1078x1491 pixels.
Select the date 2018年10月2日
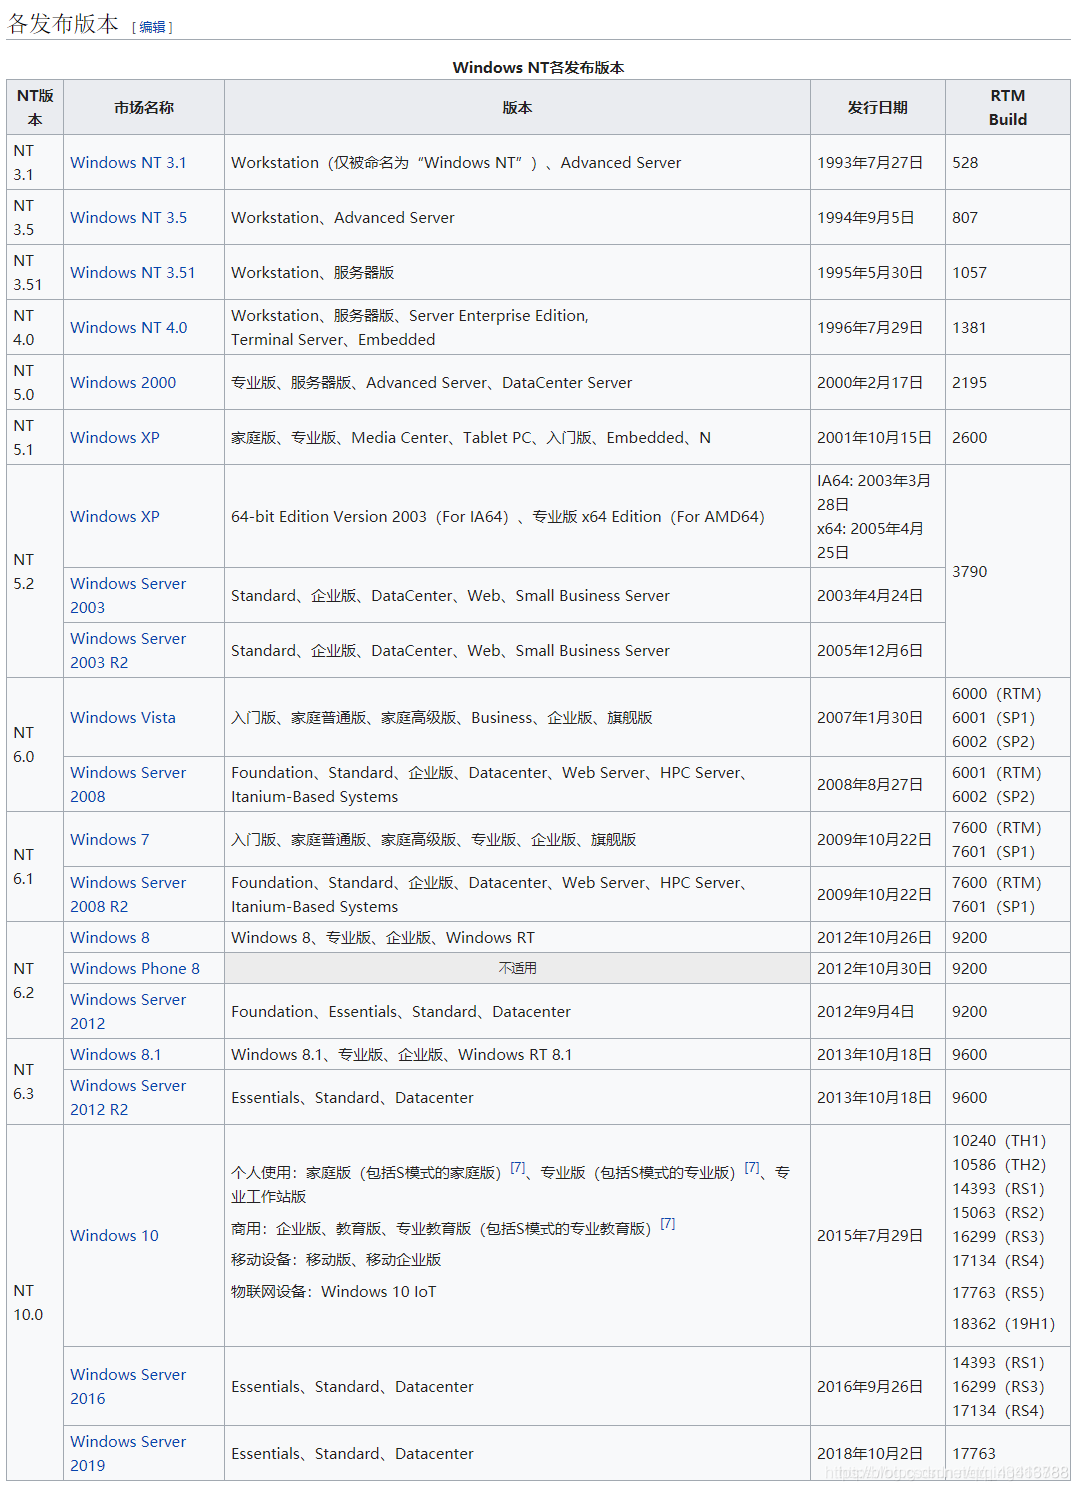870,1454
